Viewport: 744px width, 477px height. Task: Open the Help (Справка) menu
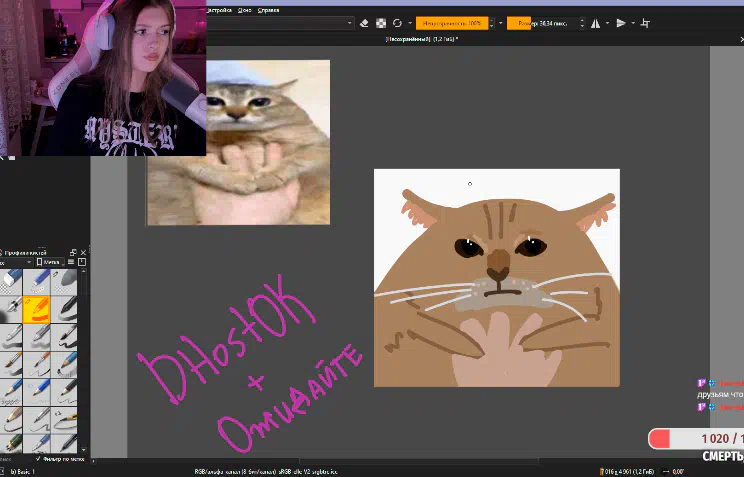tap(268, 9)
